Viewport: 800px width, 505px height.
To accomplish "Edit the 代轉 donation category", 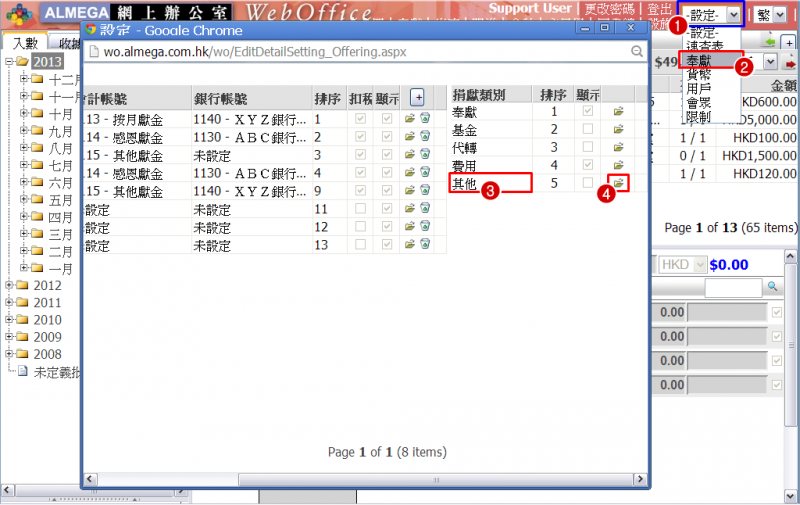I will [618, 147].
